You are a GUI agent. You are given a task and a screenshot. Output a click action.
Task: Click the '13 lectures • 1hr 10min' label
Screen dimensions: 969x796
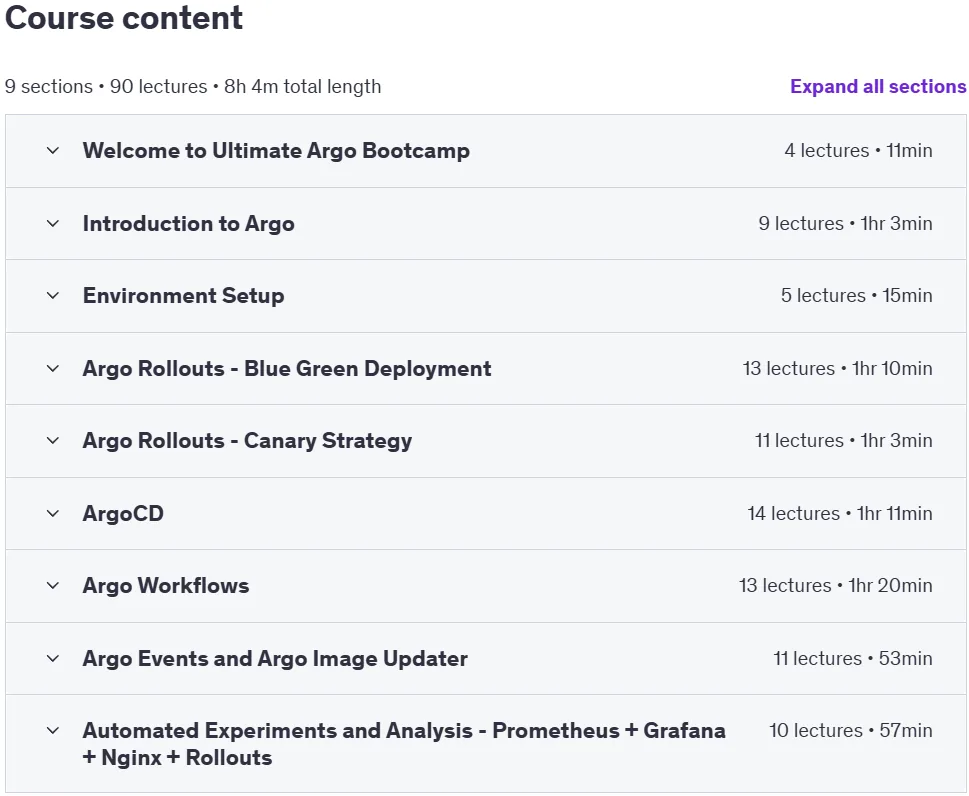(x=837, y=368)
